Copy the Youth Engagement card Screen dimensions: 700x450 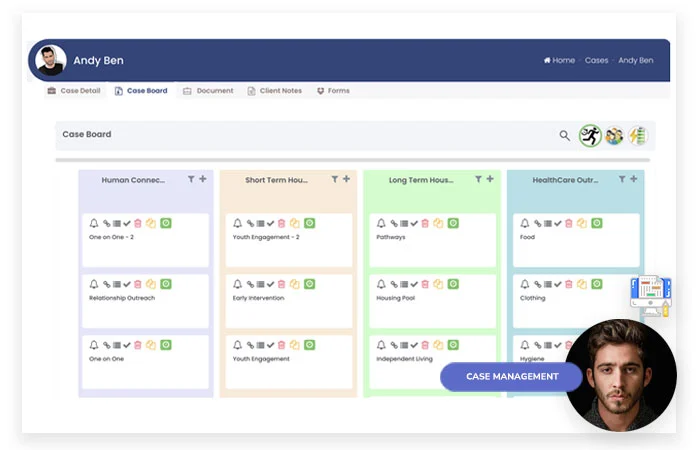pyautogui.click(x=295, y=345)
